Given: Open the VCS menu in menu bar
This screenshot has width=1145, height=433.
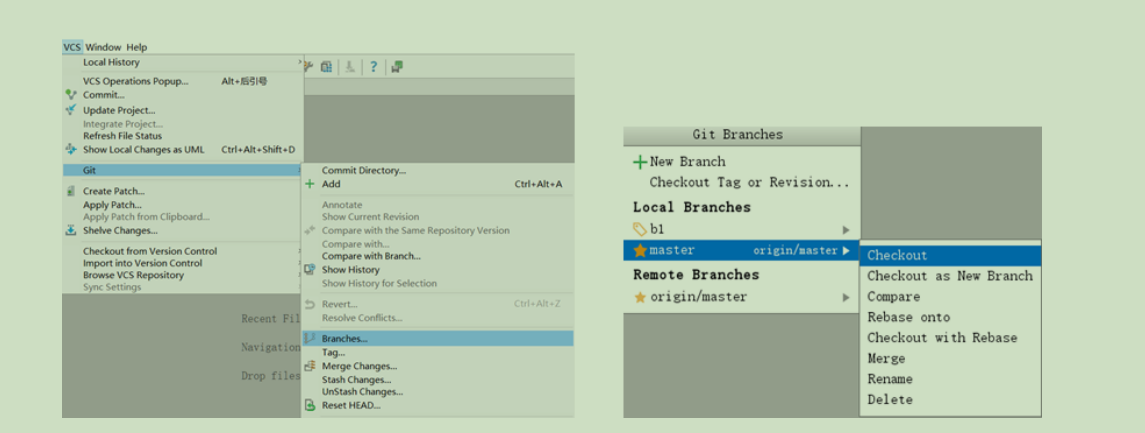Looking at the screenshot, I should [x=72, y=47].
